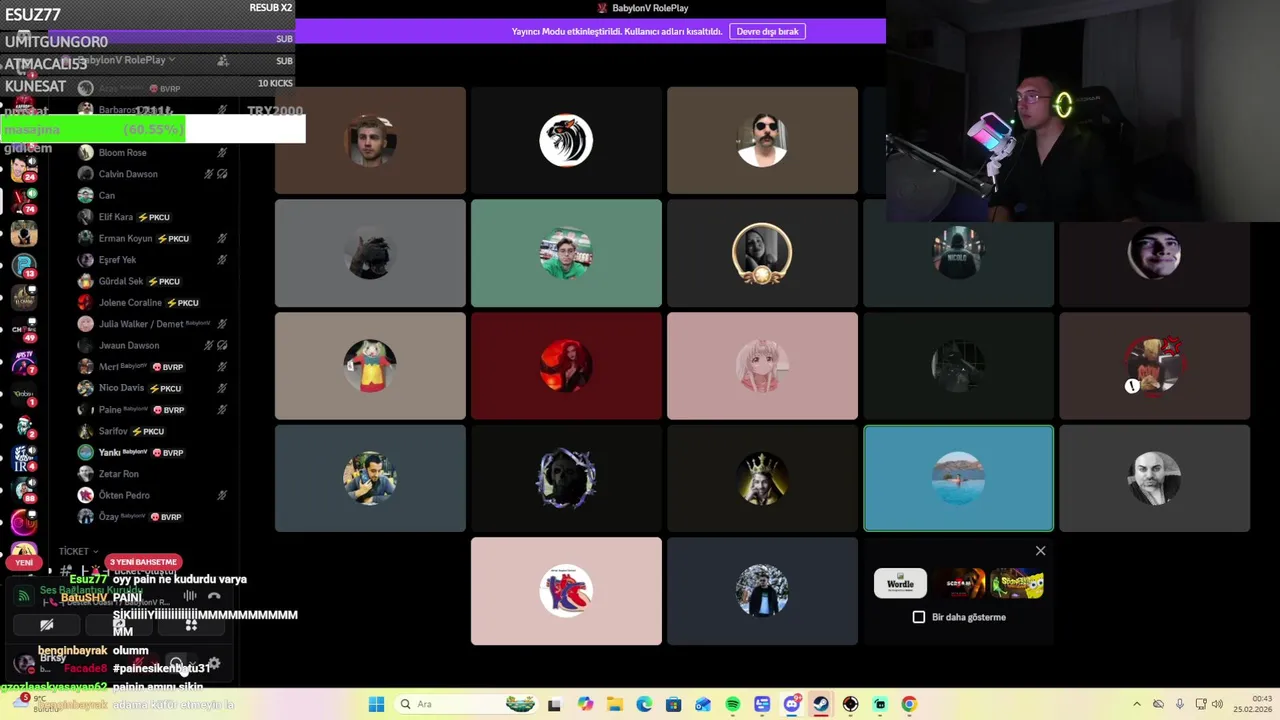
Task: Disconnect from voice with hang-up icon
Action: (214, 596)
